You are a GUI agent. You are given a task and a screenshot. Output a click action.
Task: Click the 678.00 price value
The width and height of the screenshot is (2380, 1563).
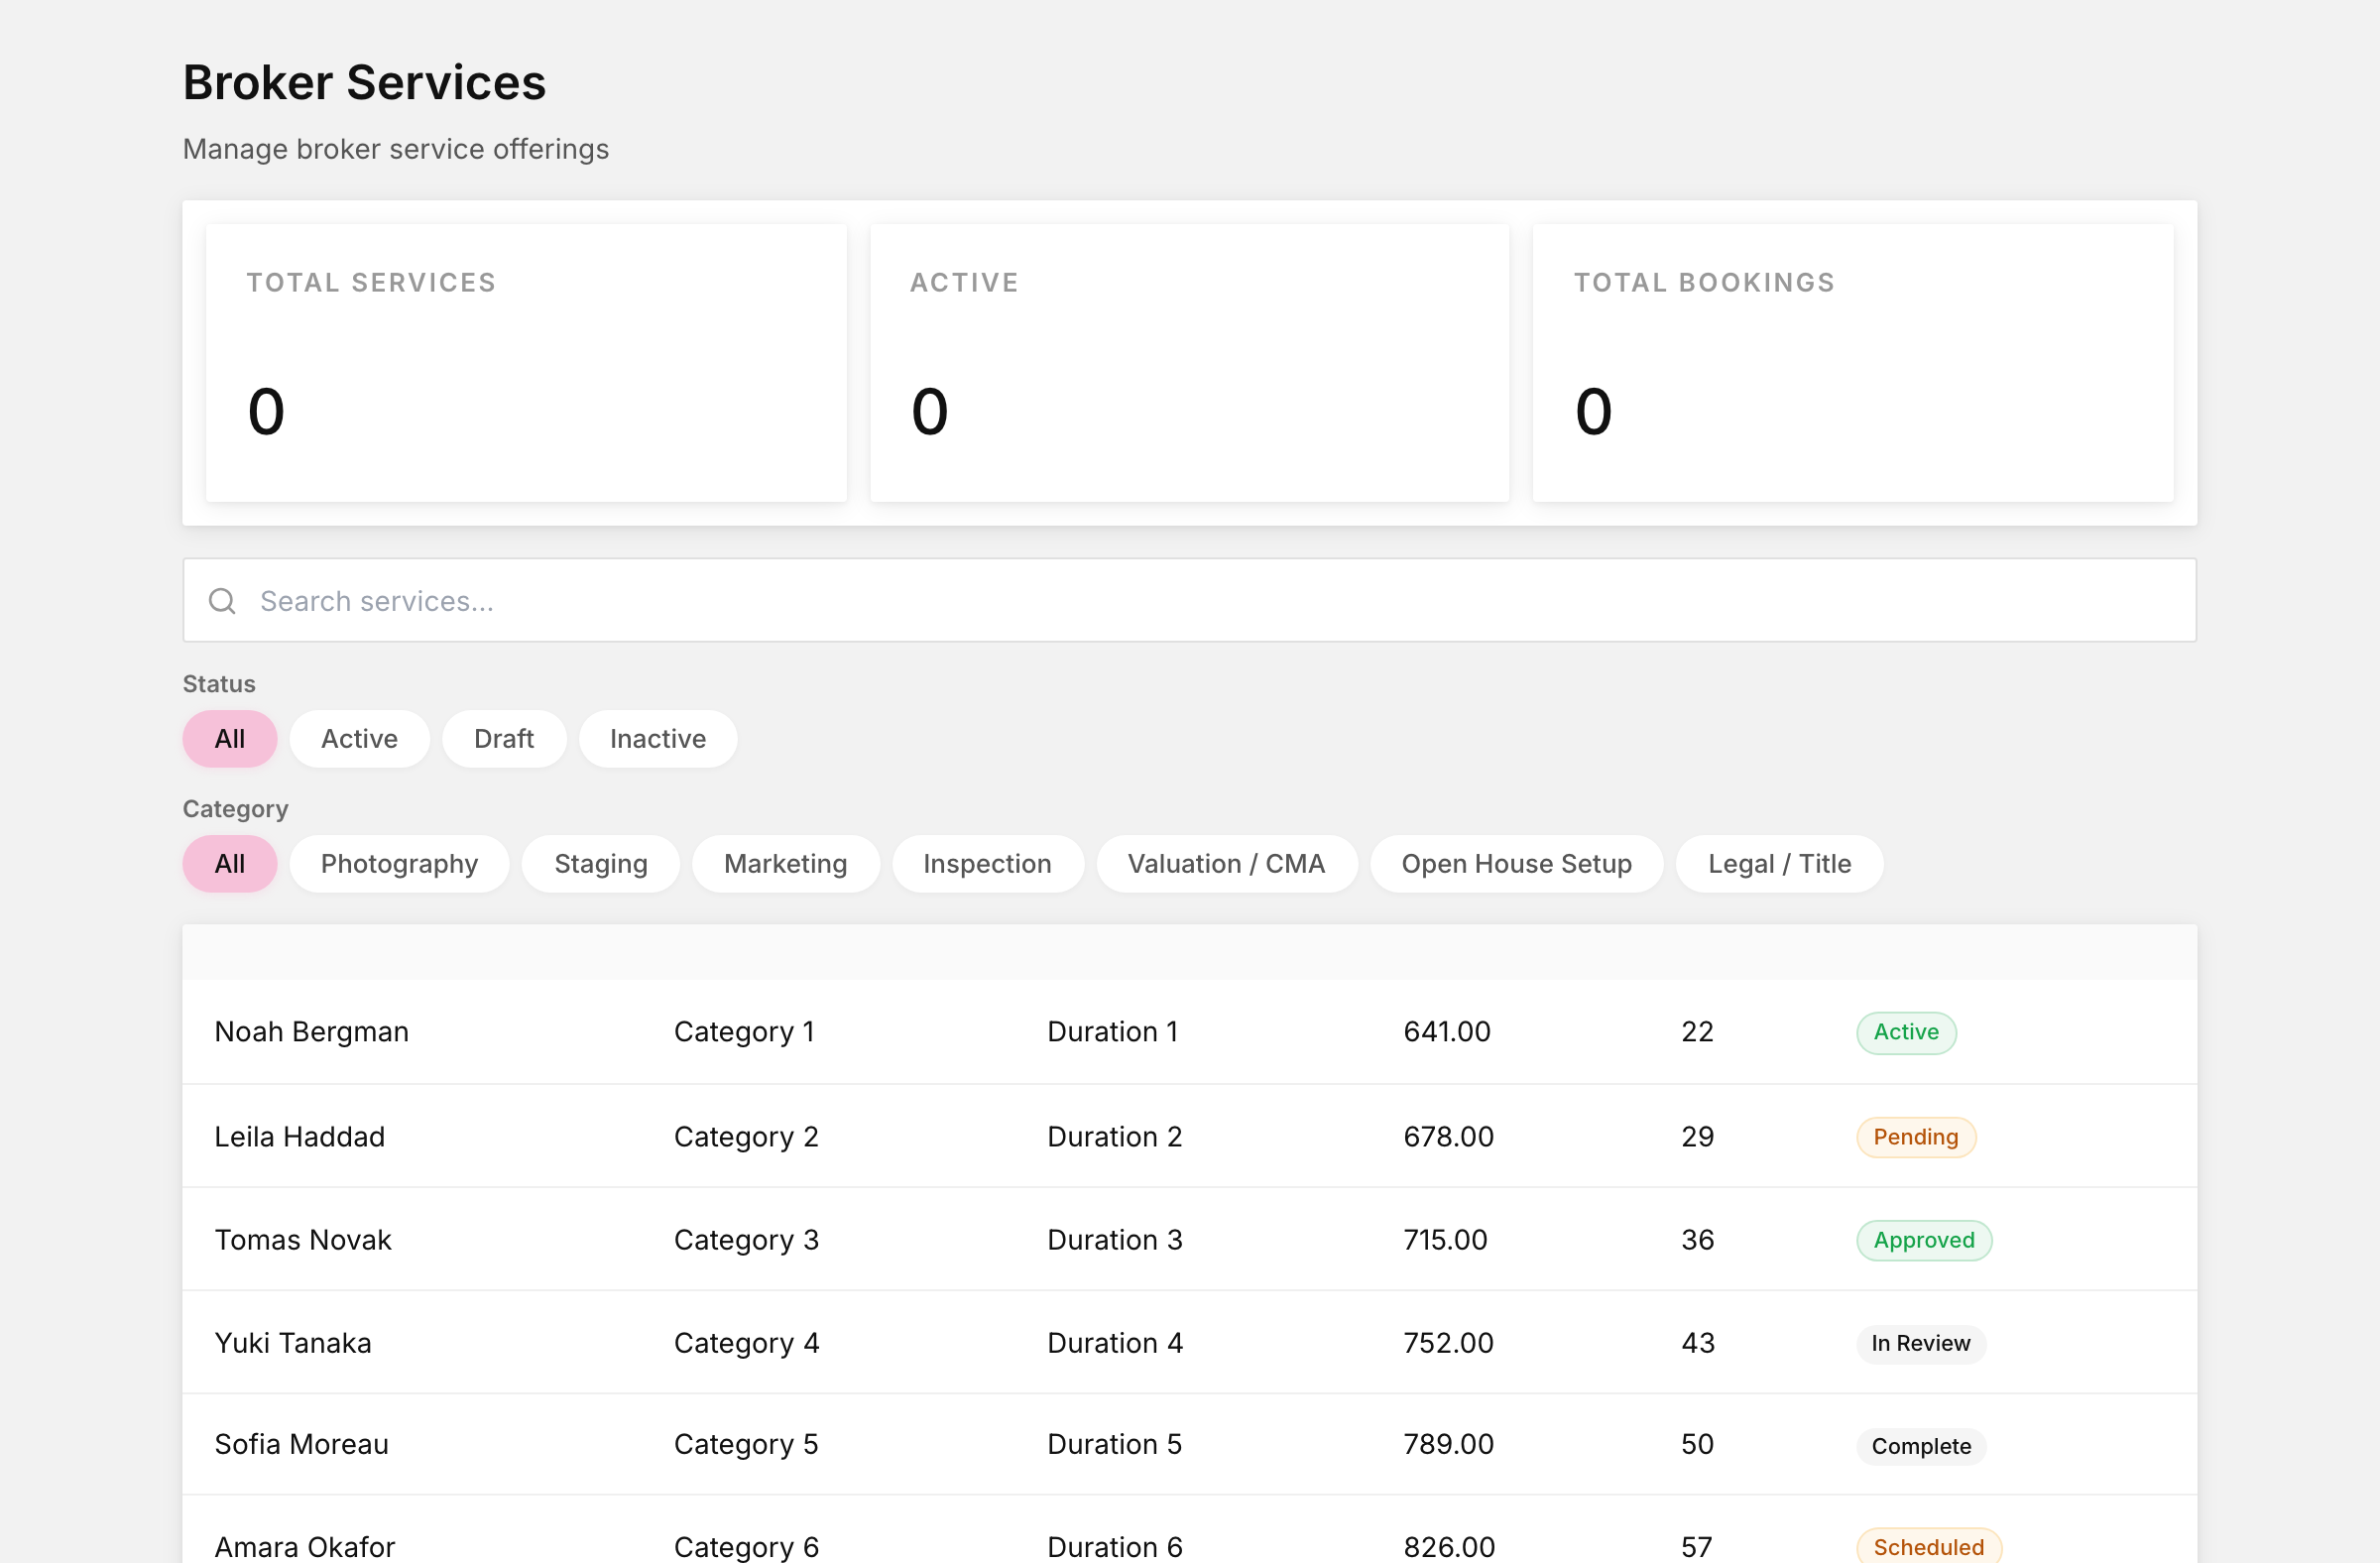click(1448, 1137)
